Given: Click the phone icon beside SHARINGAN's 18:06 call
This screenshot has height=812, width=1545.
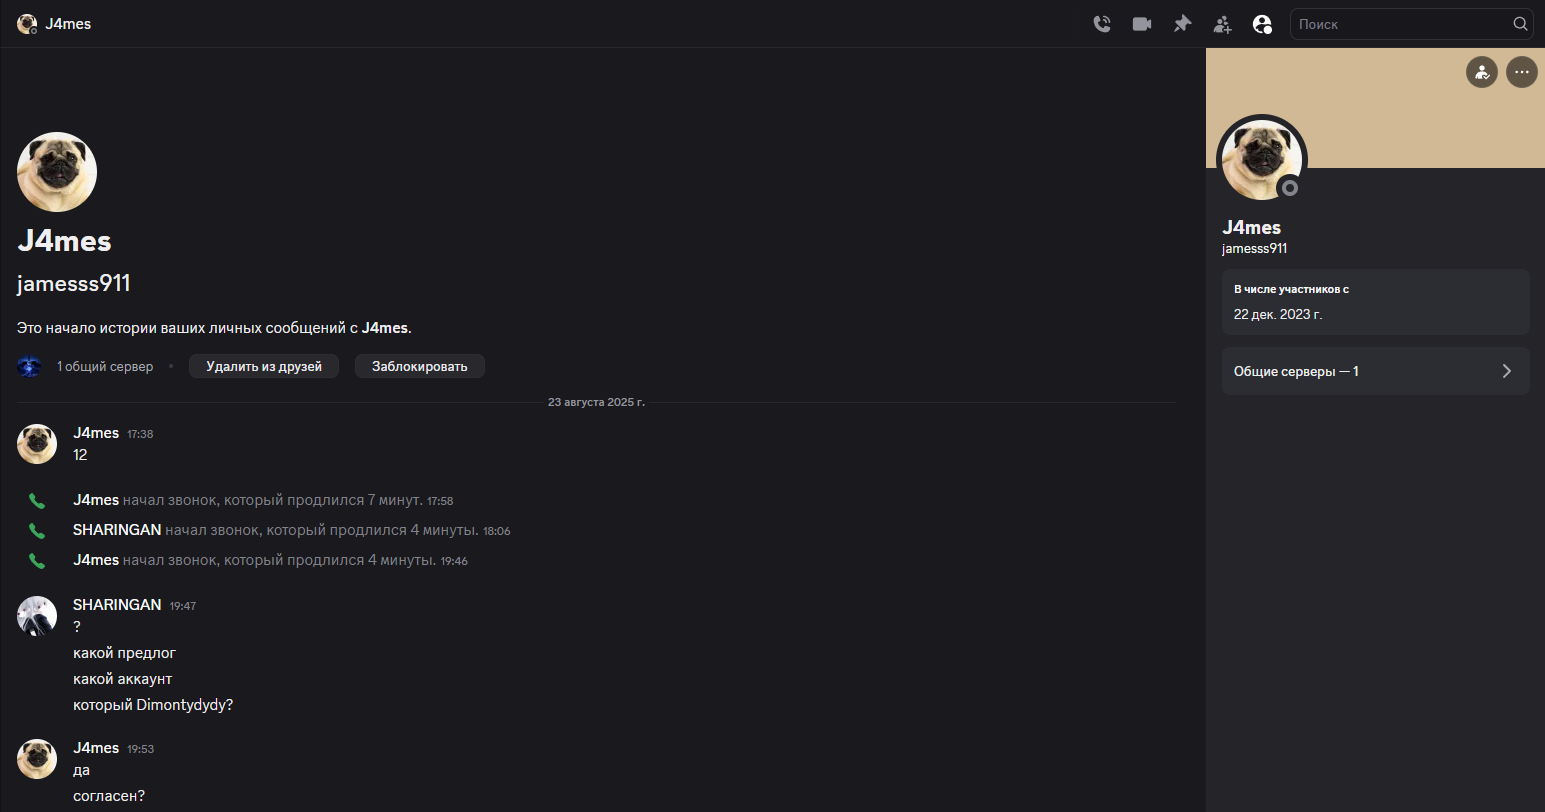Looking at the screenshot, I should pyautogui.click(x=37, y=531).
